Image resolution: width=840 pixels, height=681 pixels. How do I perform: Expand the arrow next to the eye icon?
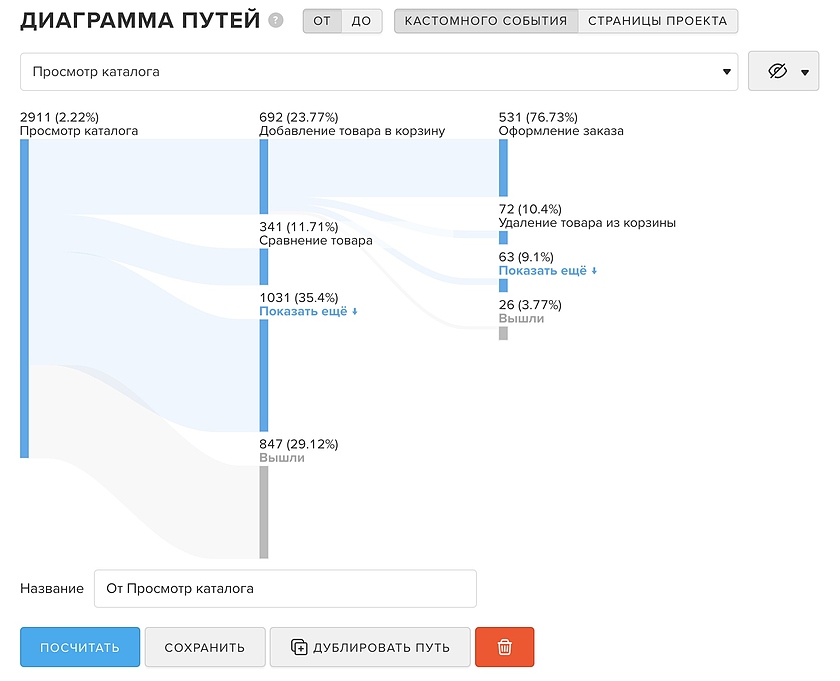(805, 72)
